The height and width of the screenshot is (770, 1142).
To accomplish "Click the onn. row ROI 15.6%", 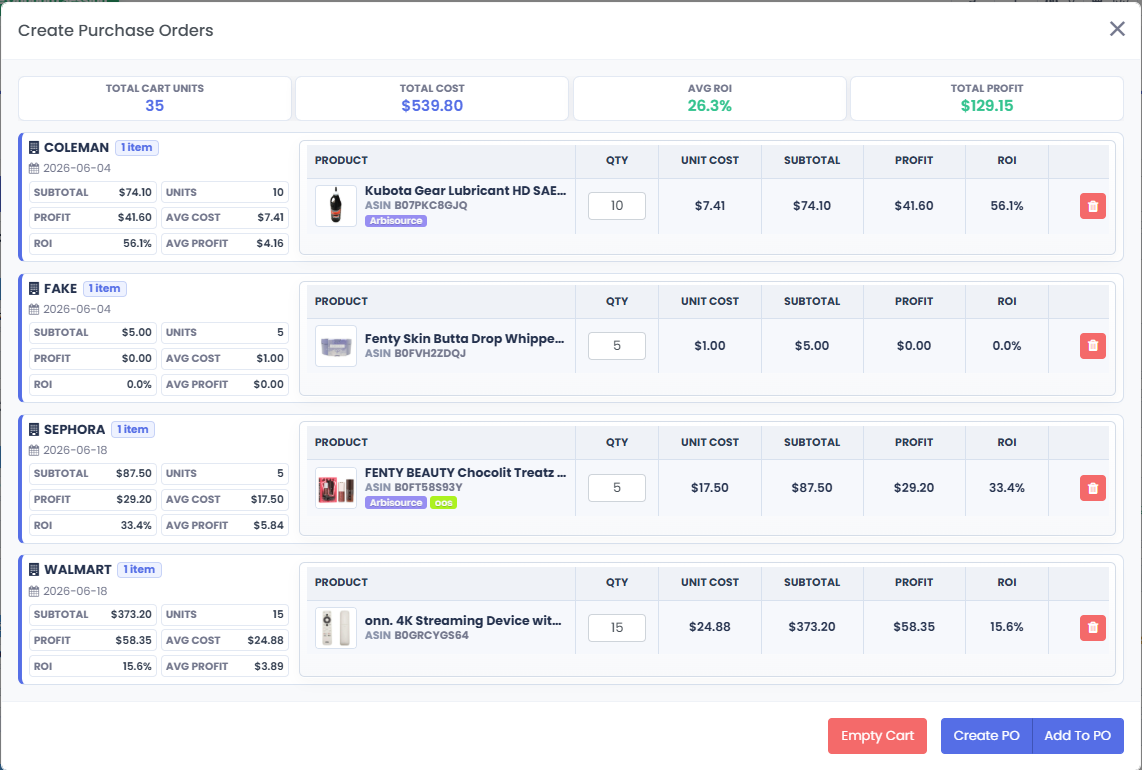I will point(1007,626).
